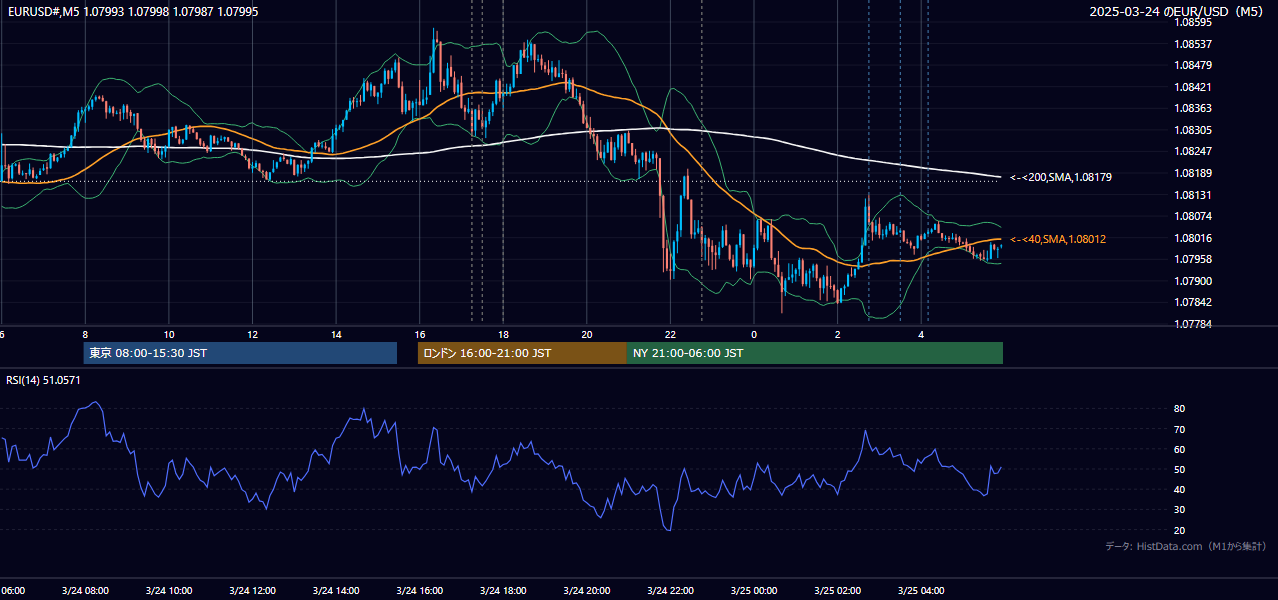This screenshot has height=600, width=1278.
Task: Click the 3/24 14:00 time axis label
Action: point(336,590)
